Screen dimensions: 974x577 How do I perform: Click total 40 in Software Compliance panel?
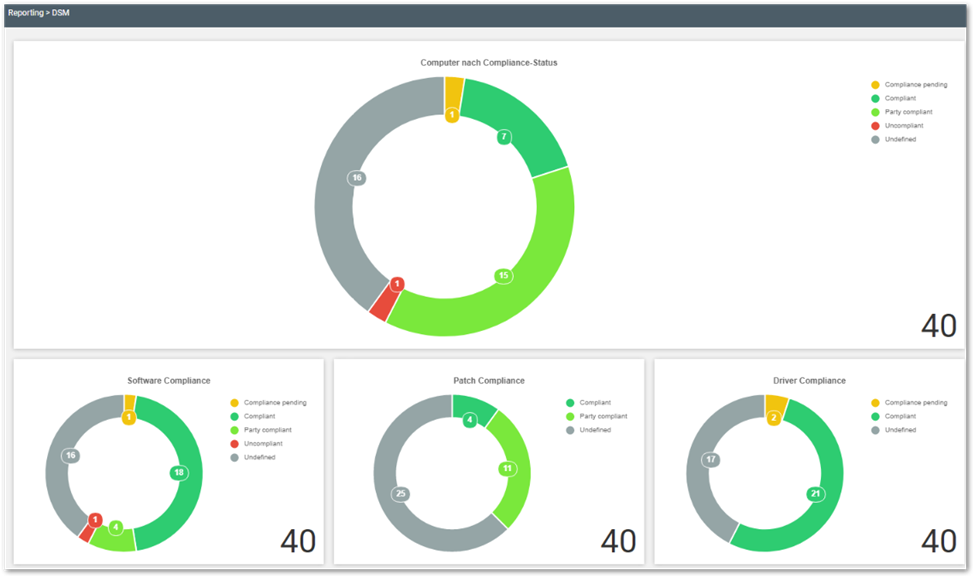[298, 541]
